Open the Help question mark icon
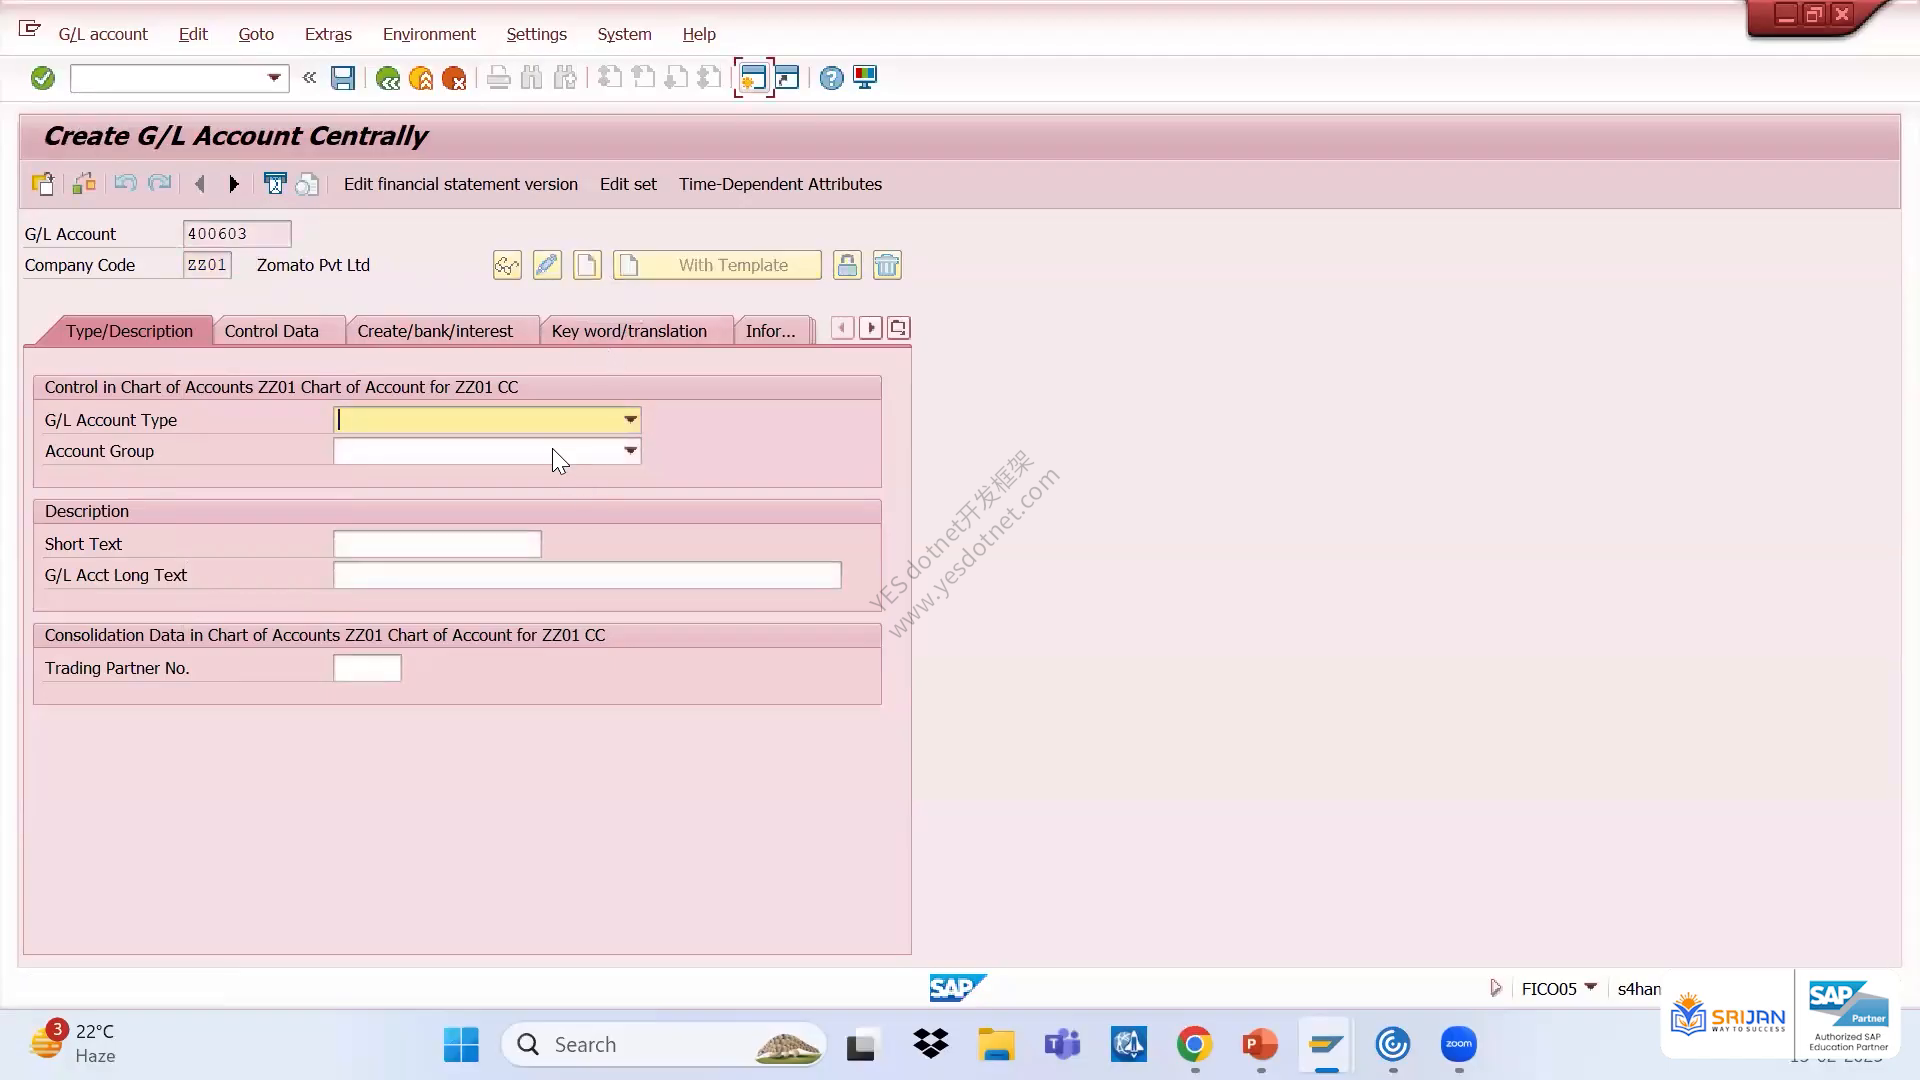1920x1080 pixels. (x=831, y=78)
